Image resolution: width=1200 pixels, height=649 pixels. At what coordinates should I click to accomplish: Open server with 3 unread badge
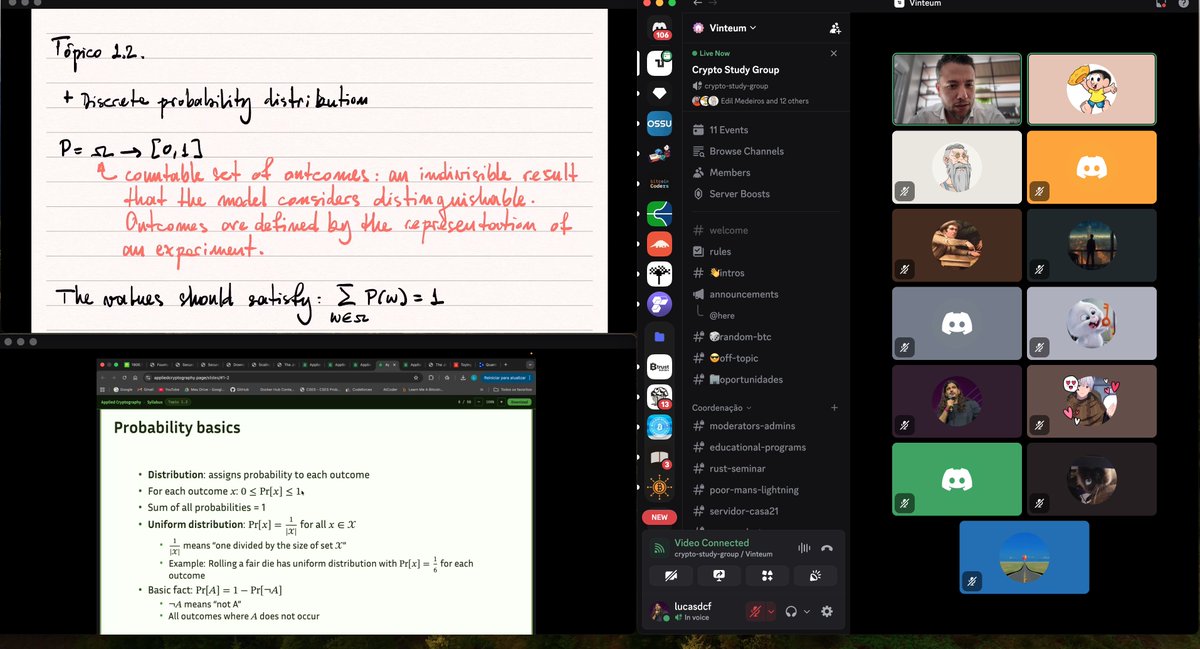(x=659, y=457)
